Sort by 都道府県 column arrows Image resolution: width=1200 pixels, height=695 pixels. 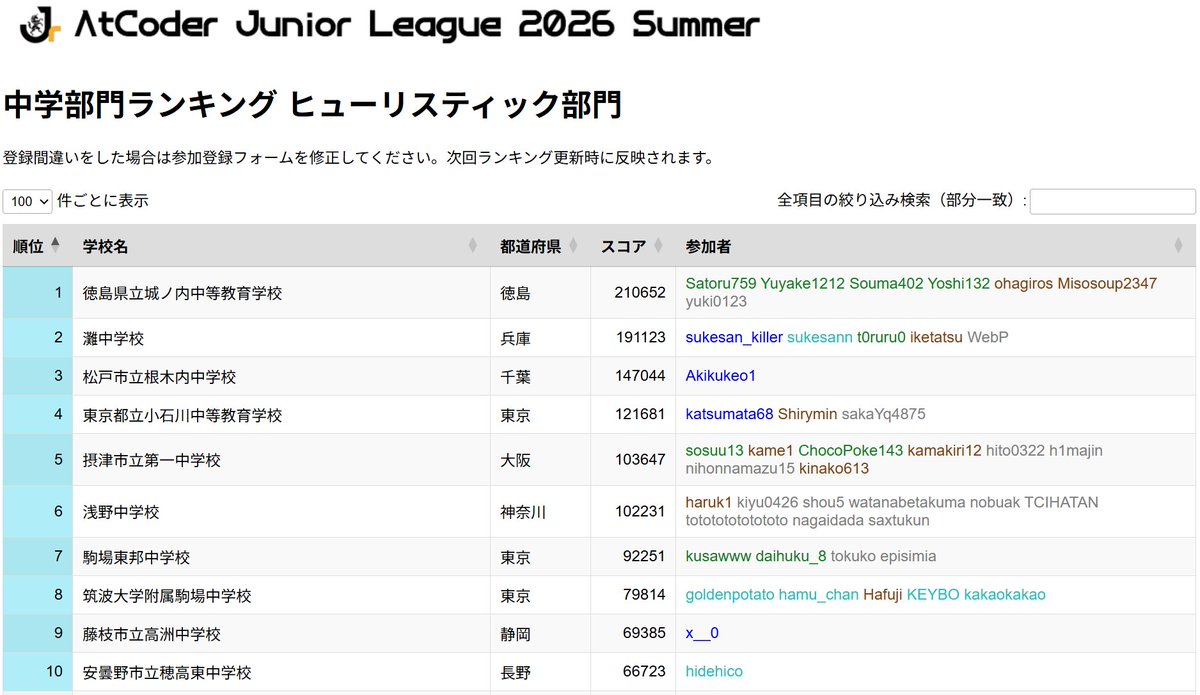pos(574,245)
